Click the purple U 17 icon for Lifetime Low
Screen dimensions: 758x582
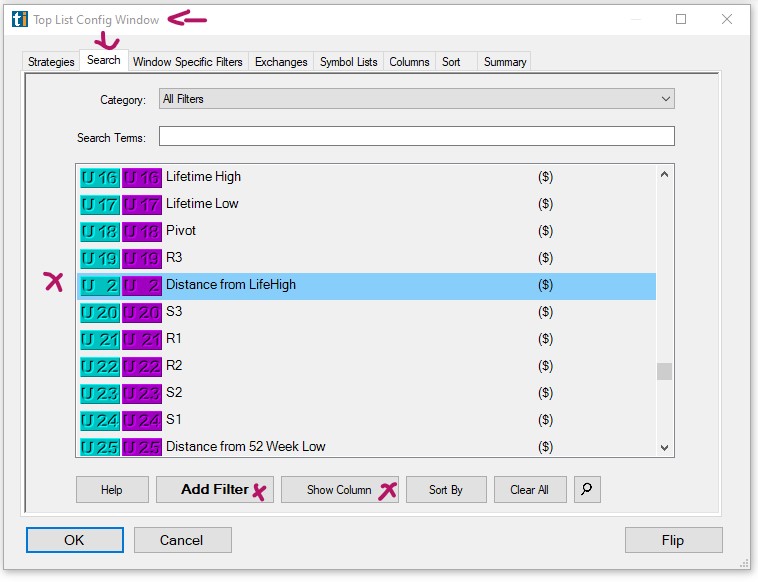[x=141, y=204]
